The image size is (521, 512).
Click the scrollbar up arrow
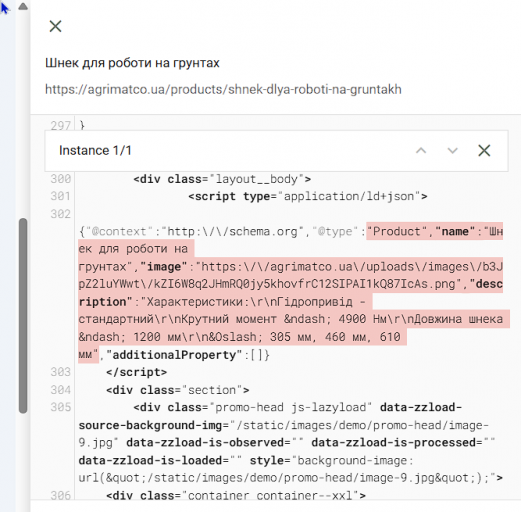click(23, 6)
